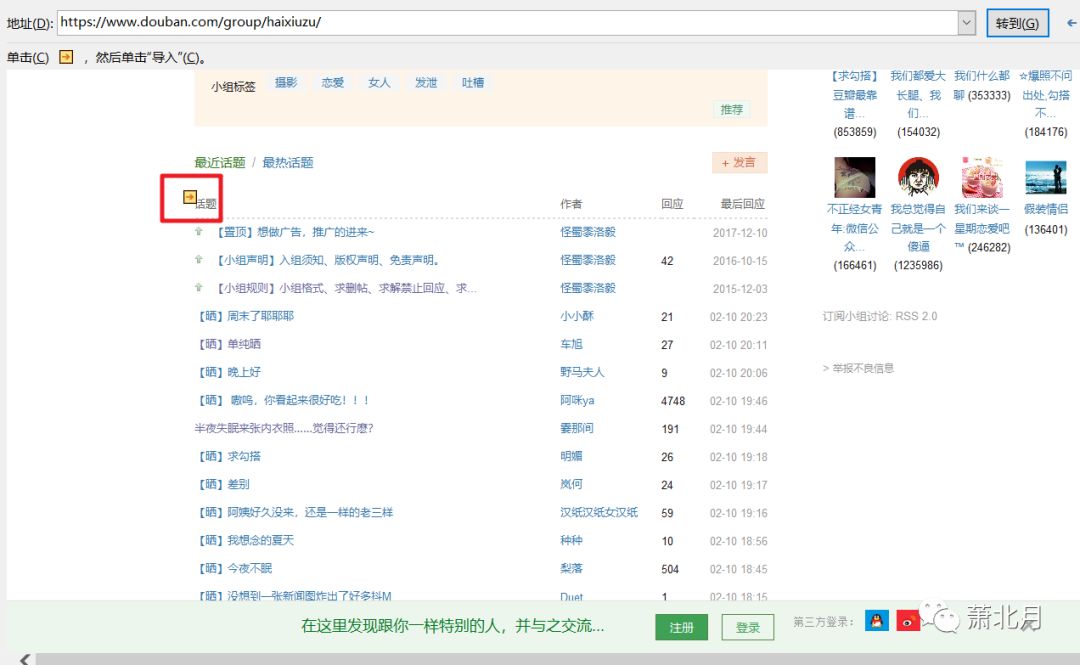Click reply count 4748
The image size is (1080, 665).
pyautogui.click(x=673, y=401)
